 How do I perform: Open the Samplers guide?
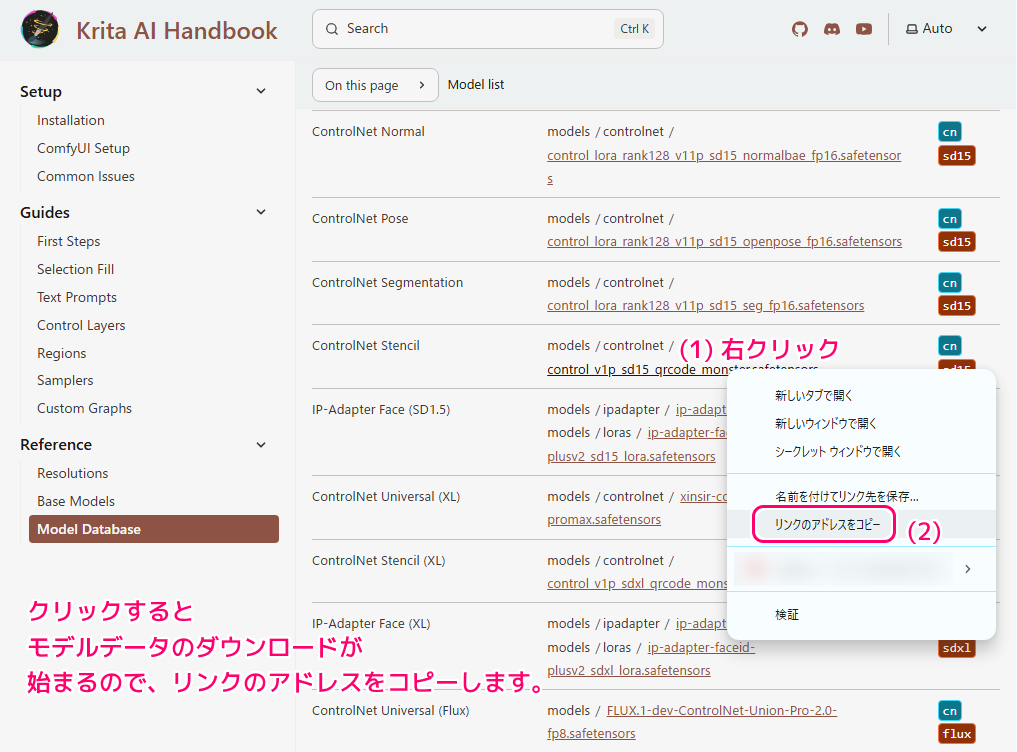pyautogui.click(x=65, y=380)
